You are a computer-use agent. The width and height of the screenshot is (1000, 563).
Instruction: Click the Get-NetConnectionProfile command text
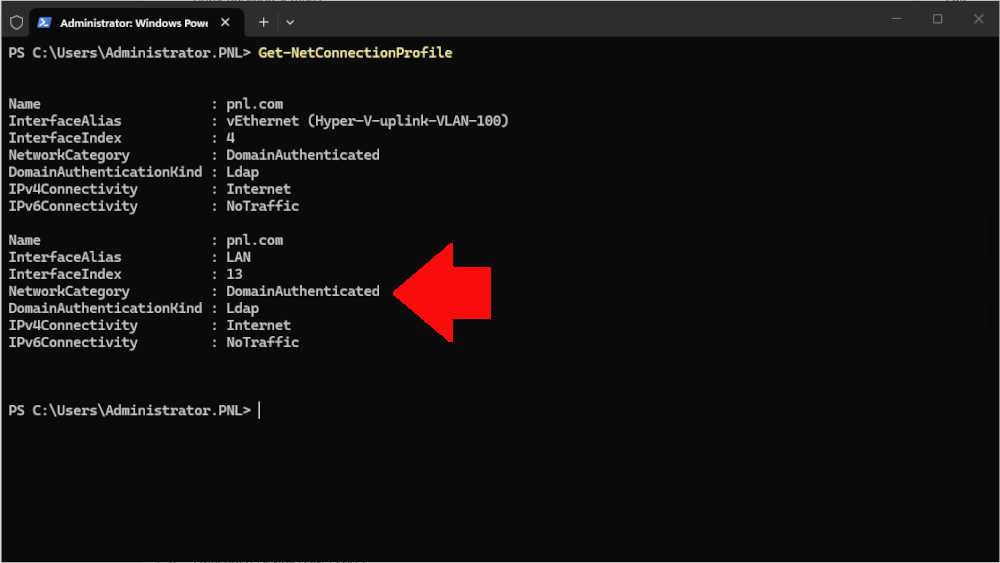pyautogui.click(x=355, y=53)
